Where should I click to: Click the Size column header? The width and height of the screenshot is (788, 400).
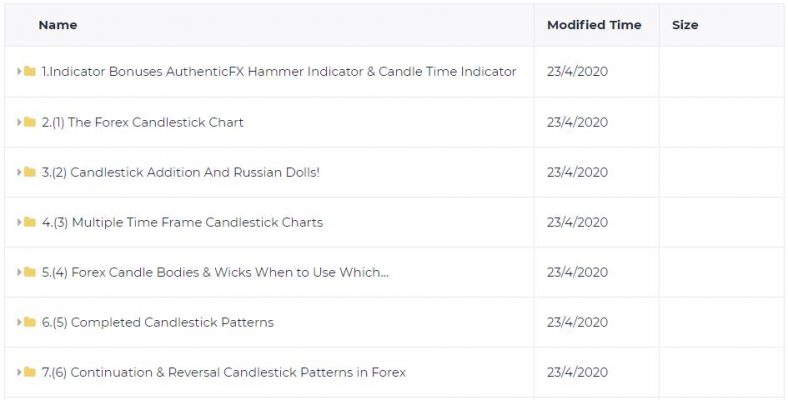685,25
